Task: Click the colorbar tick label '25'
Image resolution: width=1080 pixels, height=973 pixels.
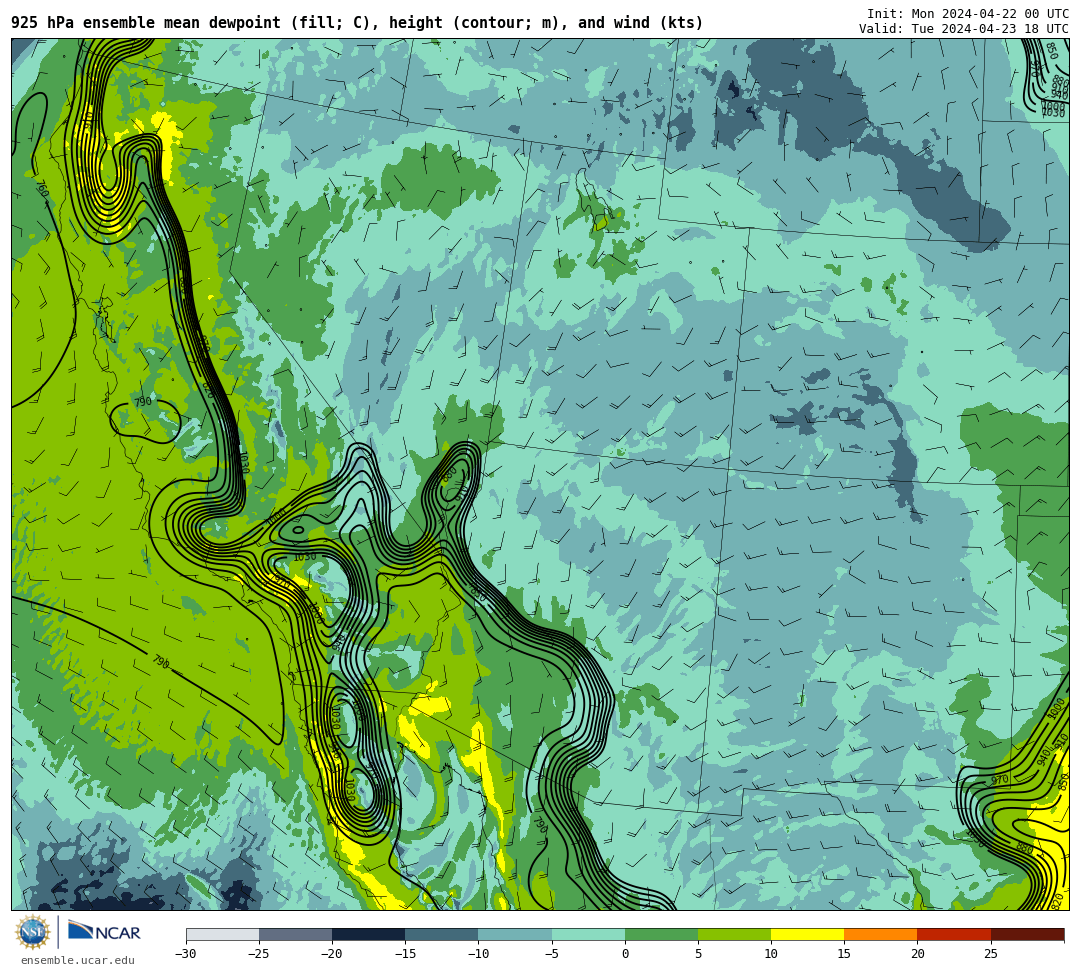Action: (991, 954)
